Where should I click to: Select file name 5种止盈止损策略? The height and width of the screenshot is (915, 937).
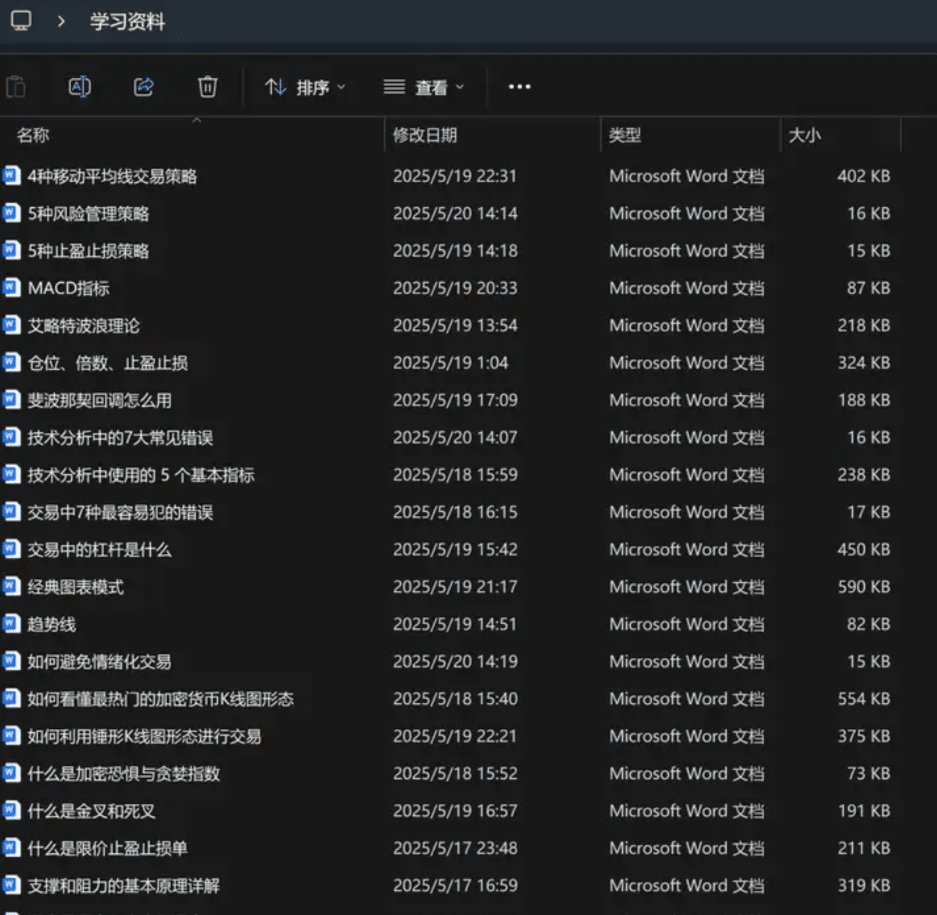[x=88, y=251]
